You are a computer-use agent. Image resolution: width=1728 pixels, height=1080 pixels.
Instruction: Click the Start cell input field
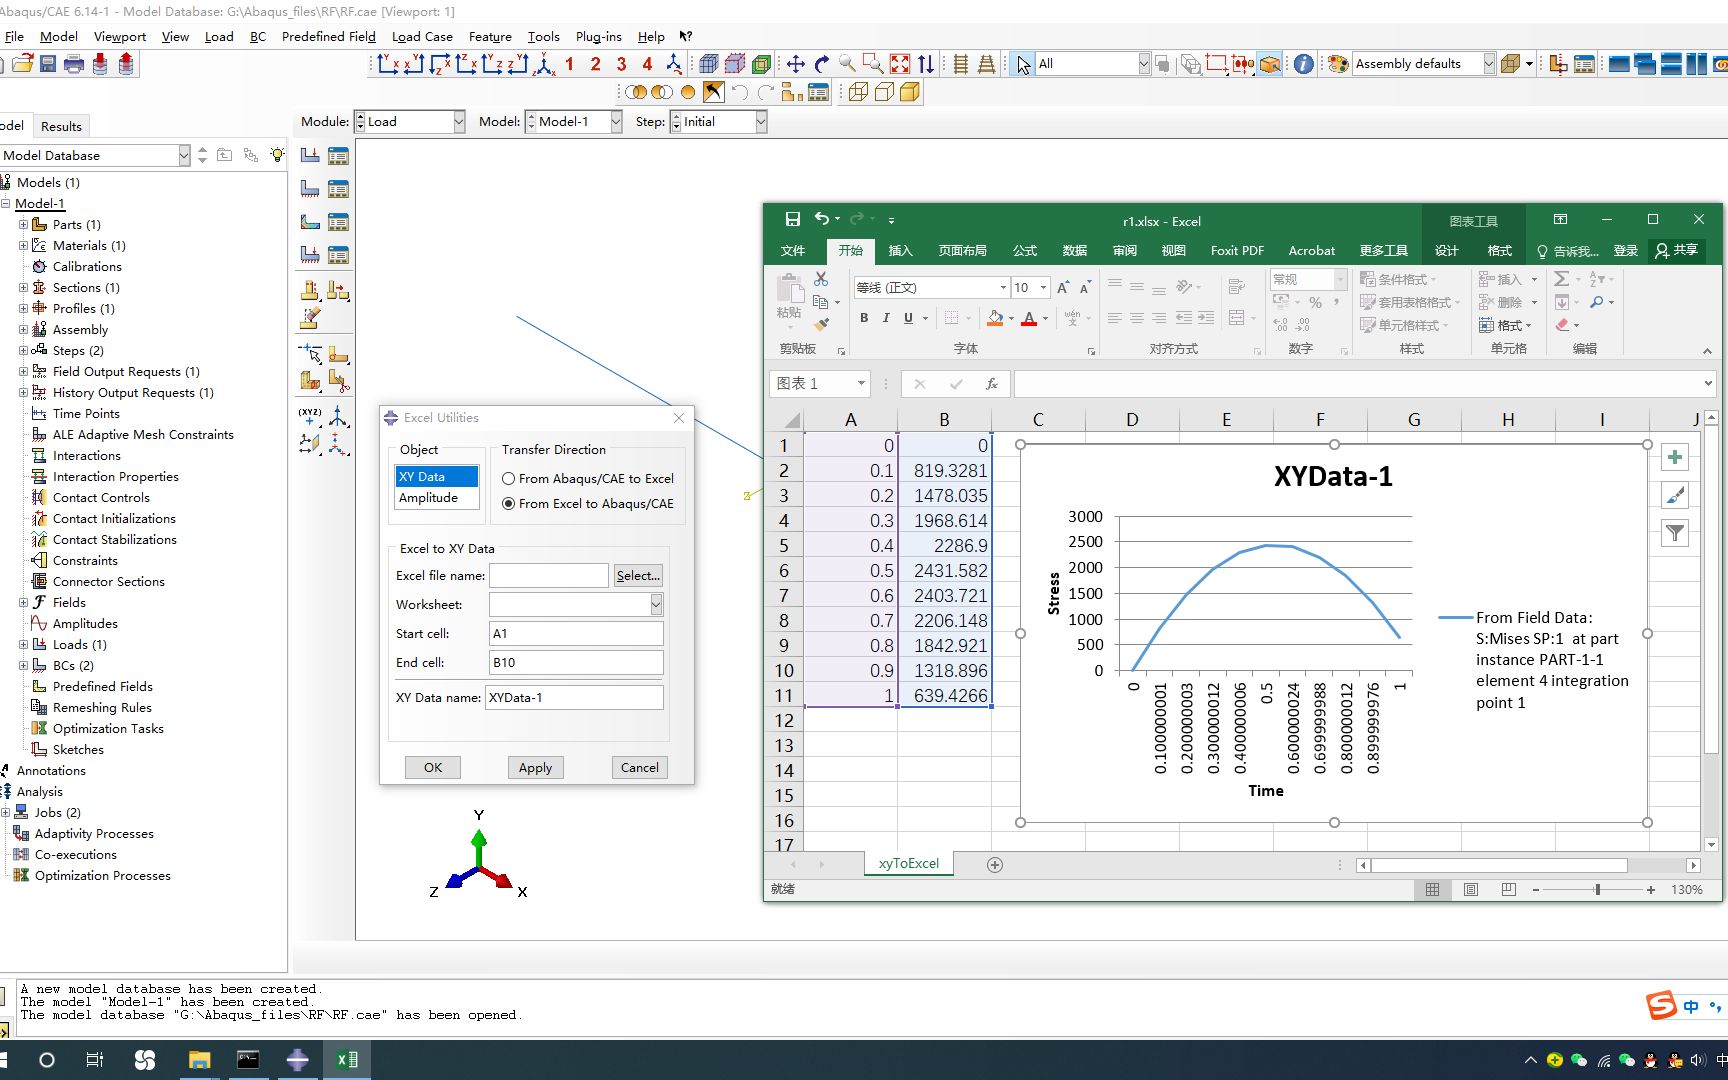point(576,634)
